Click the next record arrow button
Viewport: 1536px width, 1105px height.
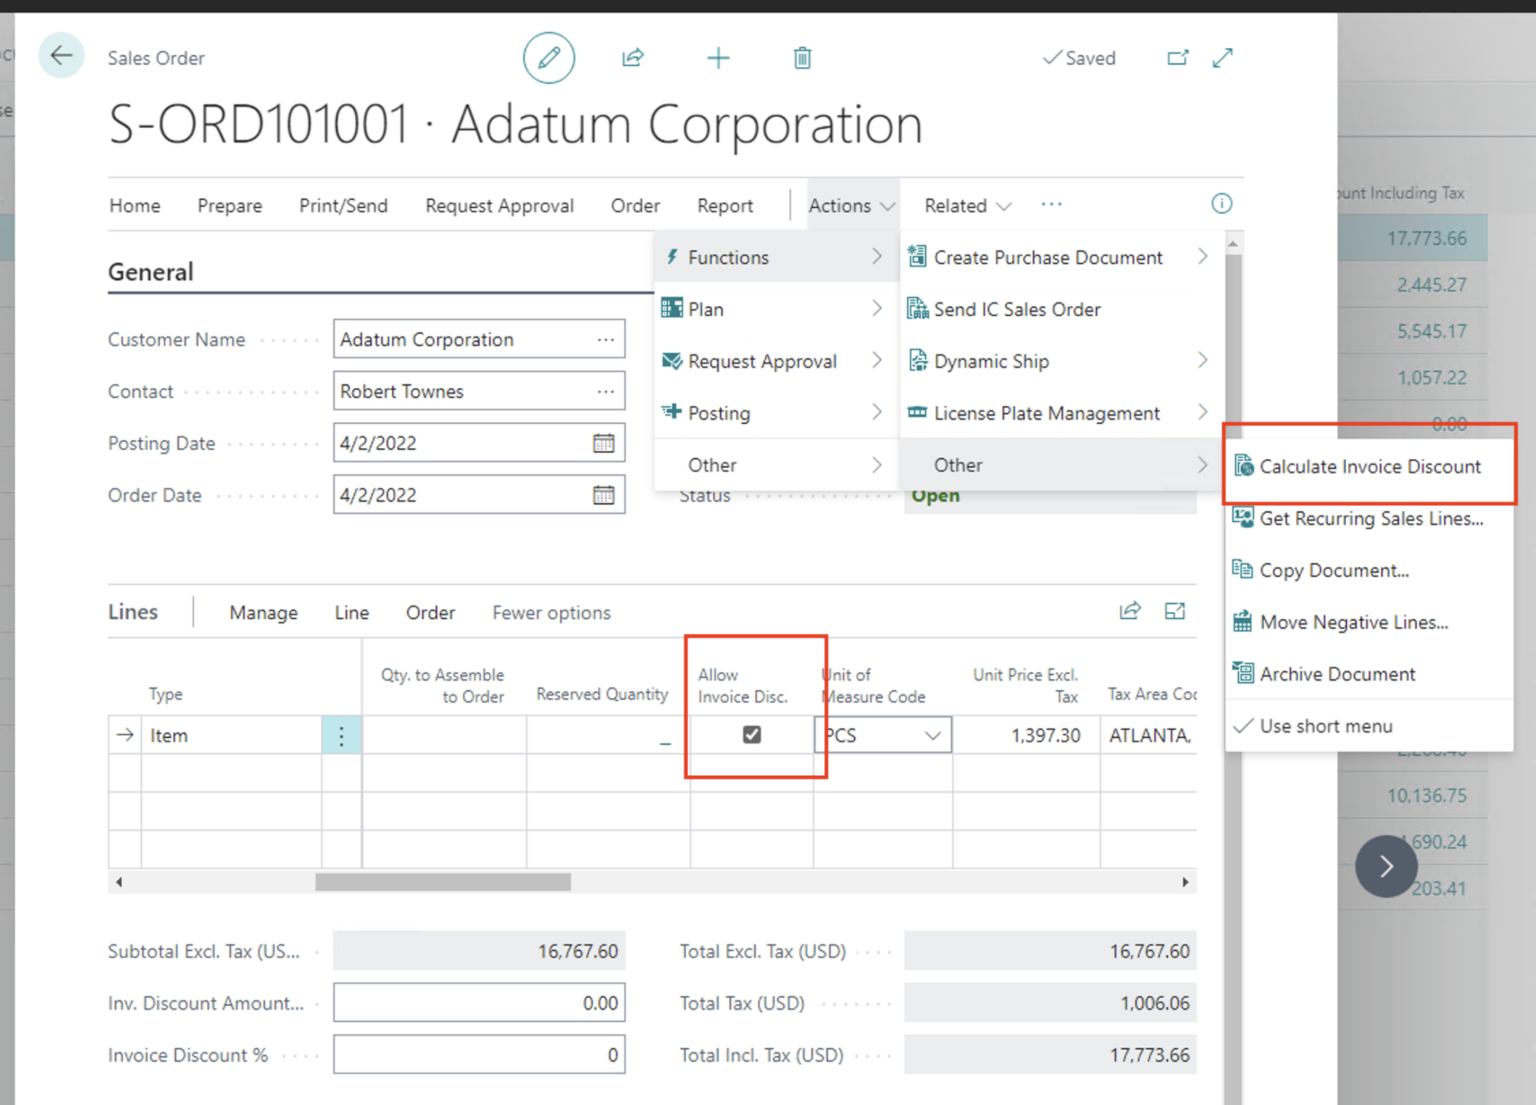point(1386,866)
